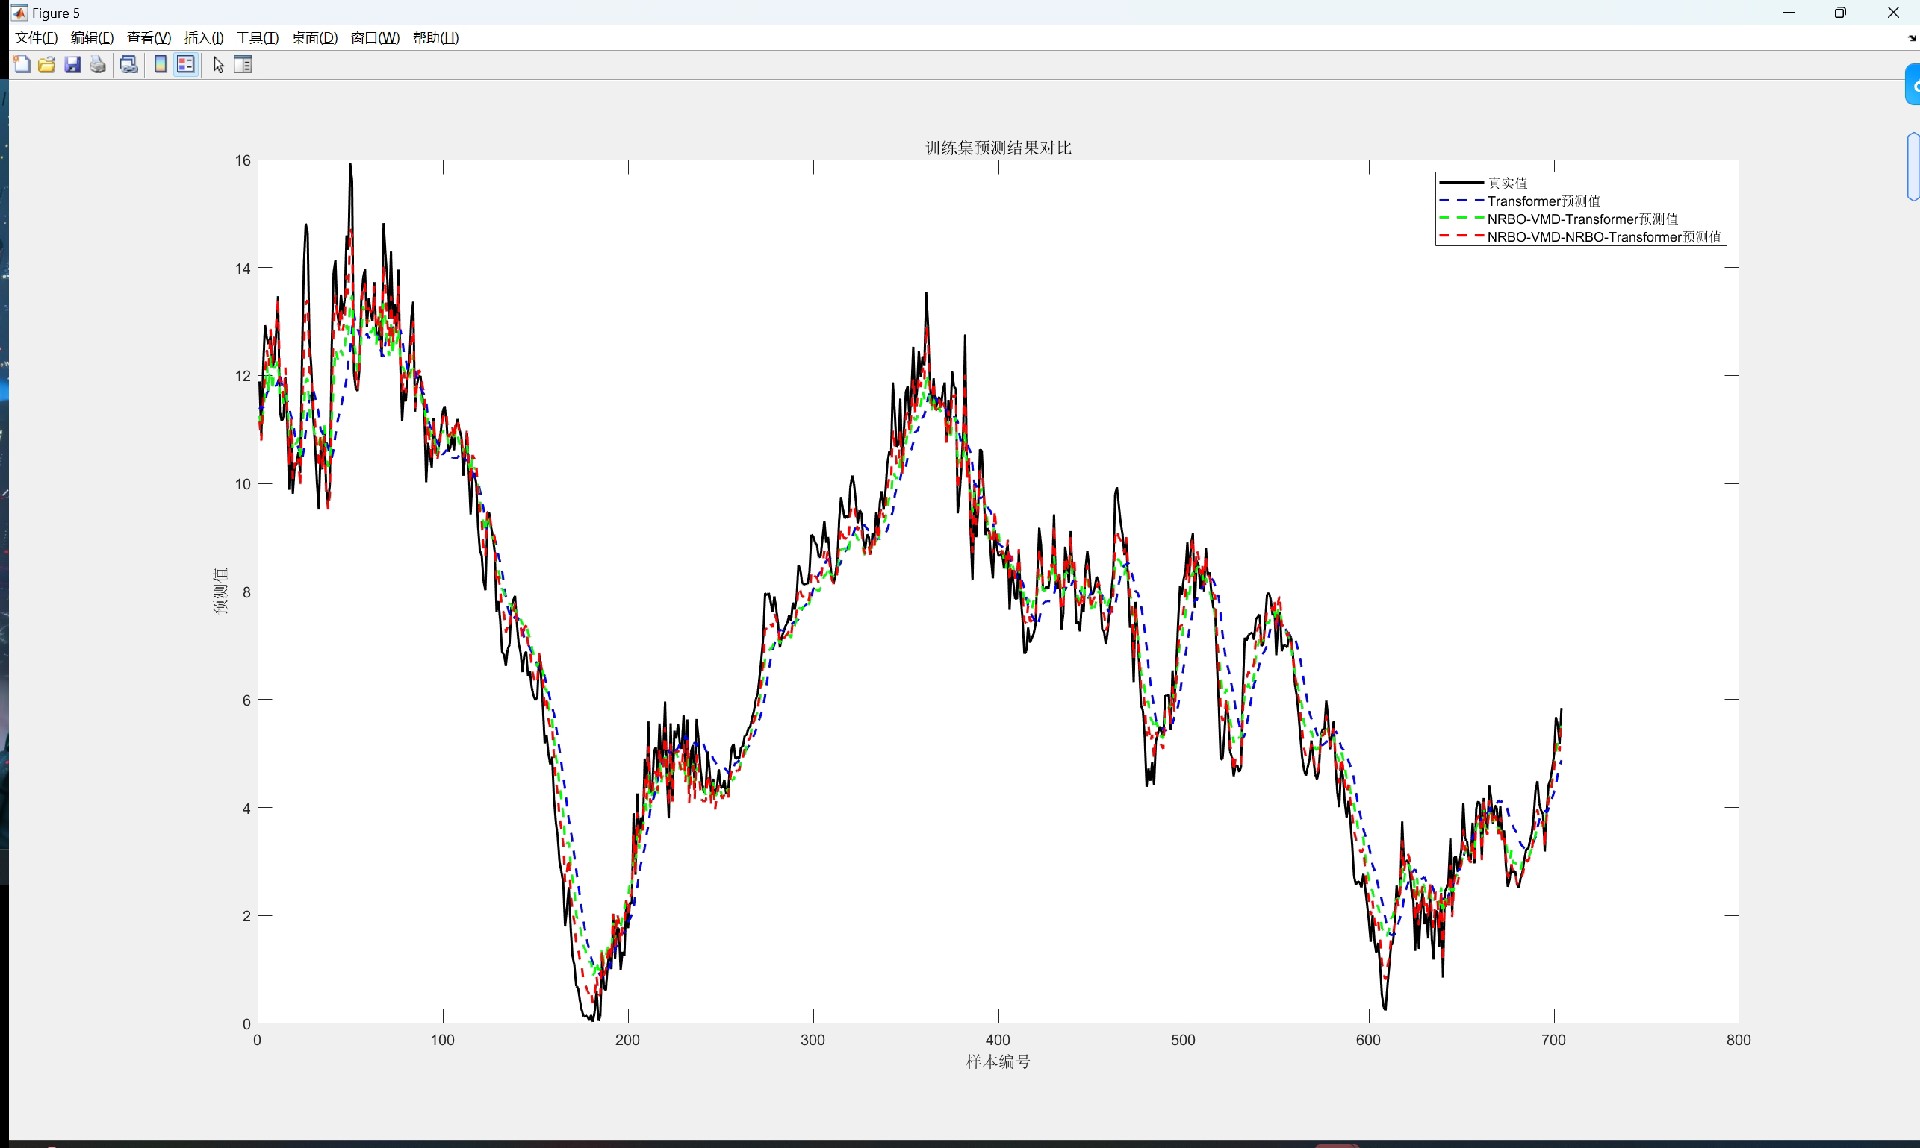1920x1148 pixels.
Task: Open the 桌面 (Desktop) menu
Action: 314,38
